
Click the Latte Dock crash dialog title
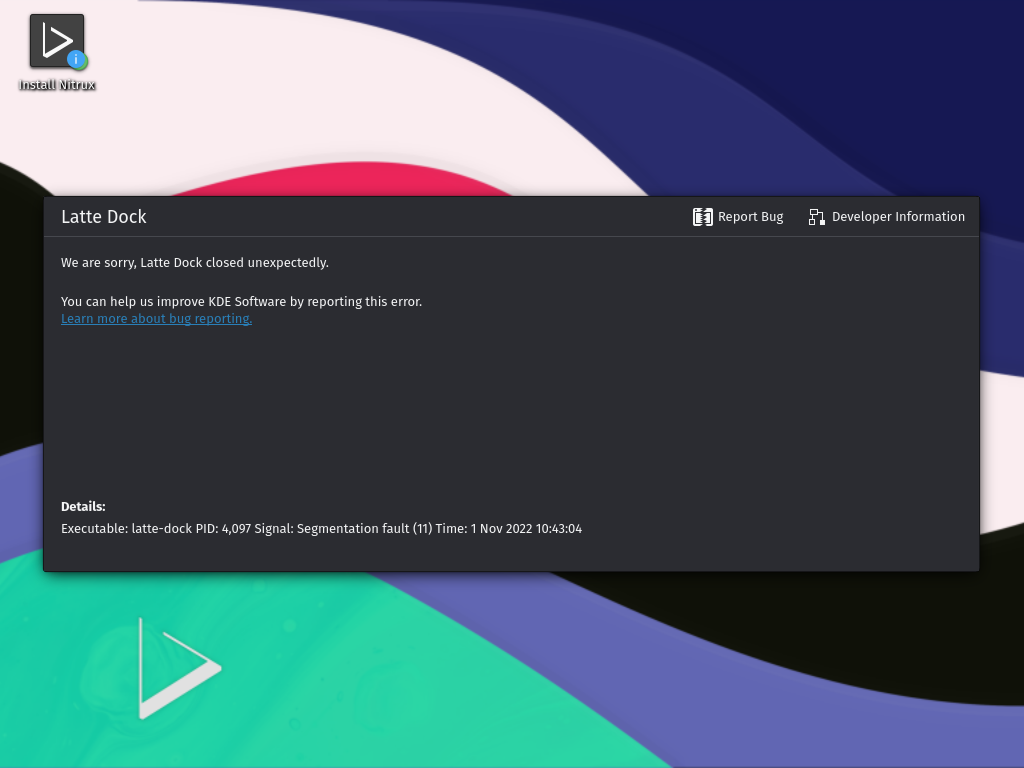click(104, 216)
